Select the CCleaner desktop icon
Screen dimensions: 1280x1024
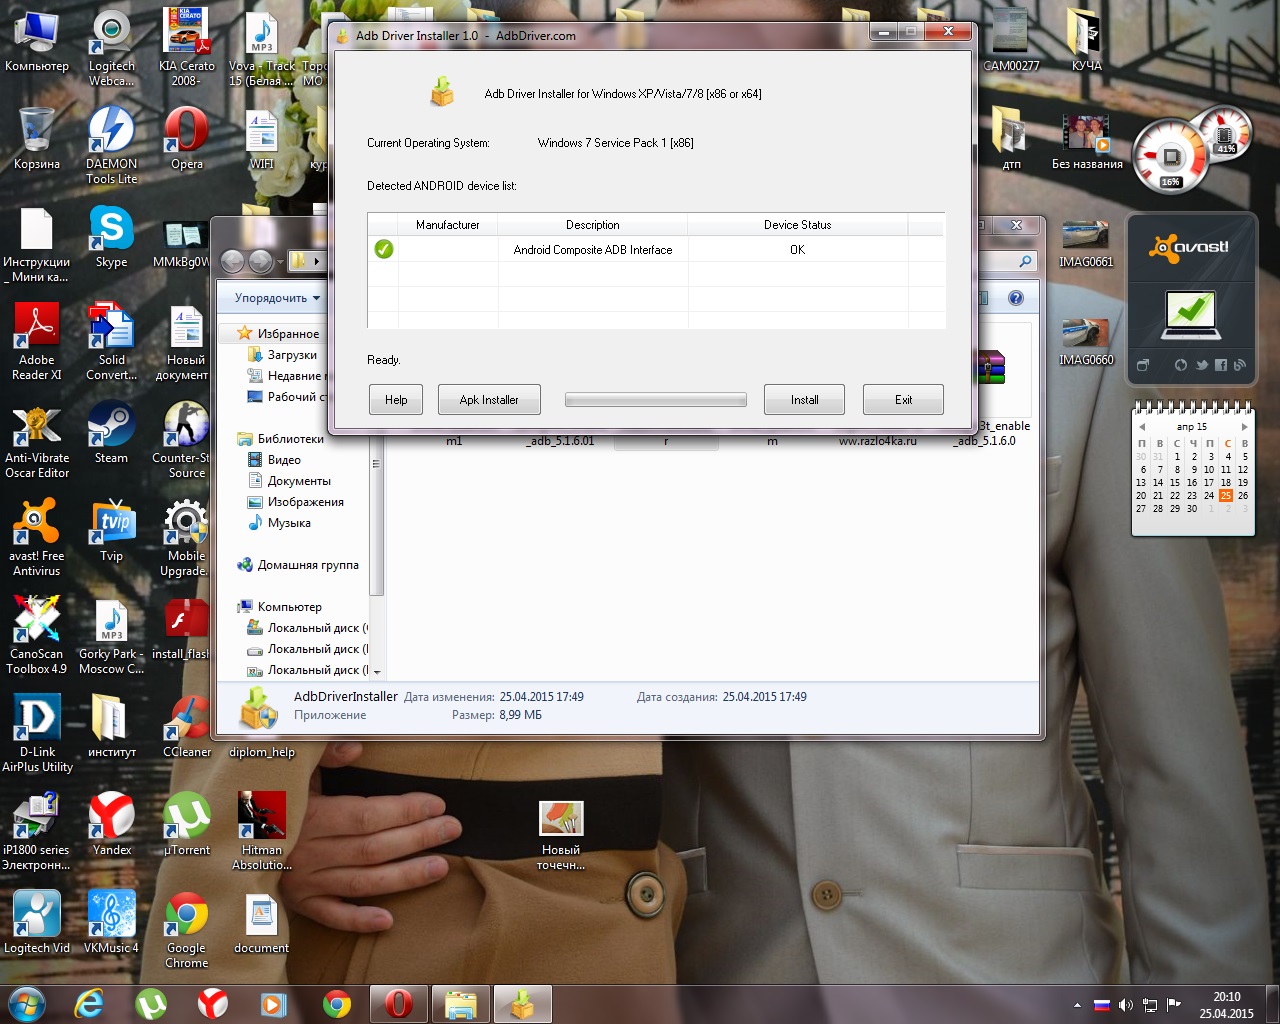coord(187,725)
